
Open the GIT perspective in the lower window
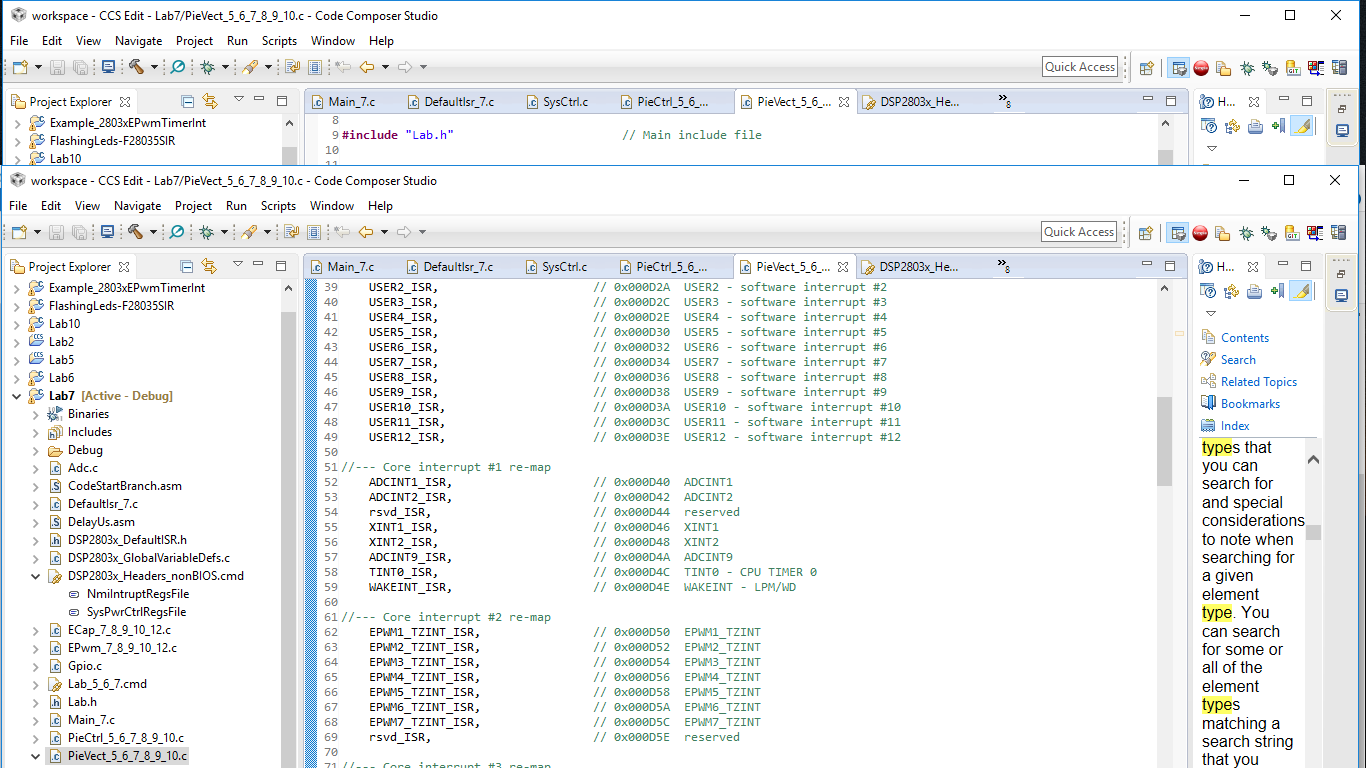pos(1292,233)
